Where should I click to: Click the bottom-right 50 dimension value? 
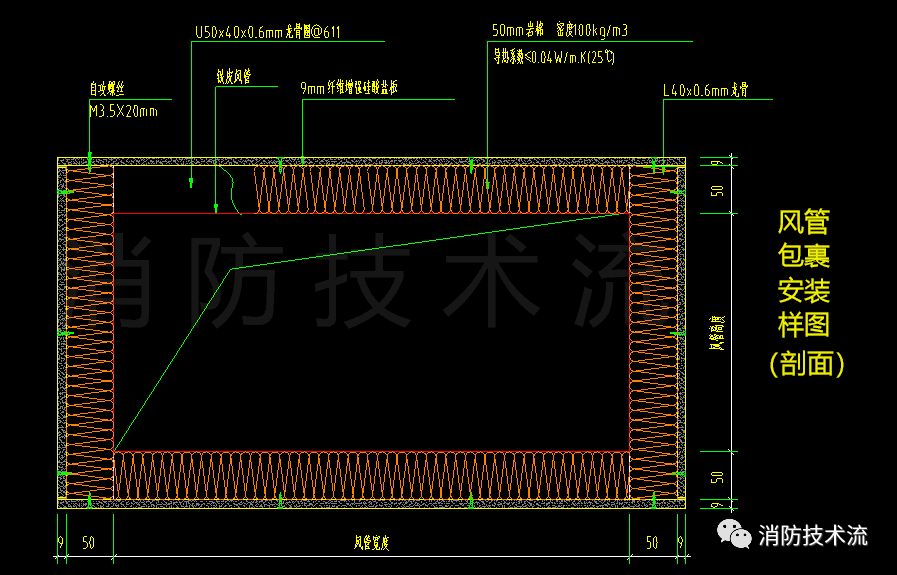click(652, 543)
